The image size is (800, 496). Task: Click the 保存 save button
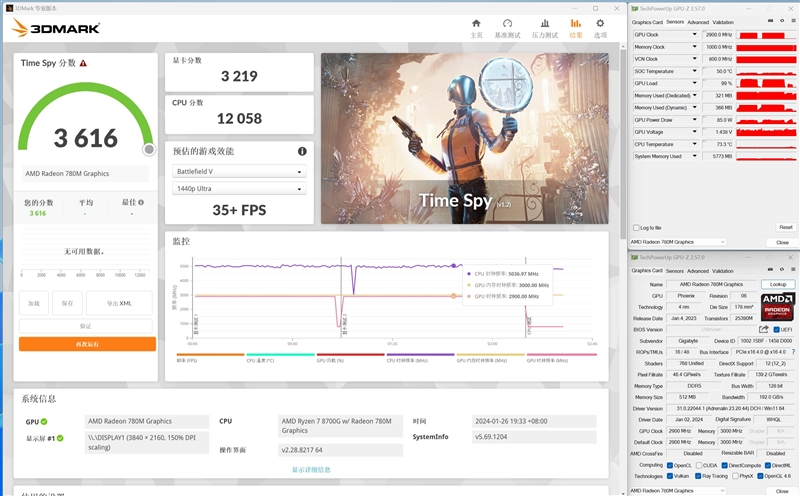(x=67, y=303)
